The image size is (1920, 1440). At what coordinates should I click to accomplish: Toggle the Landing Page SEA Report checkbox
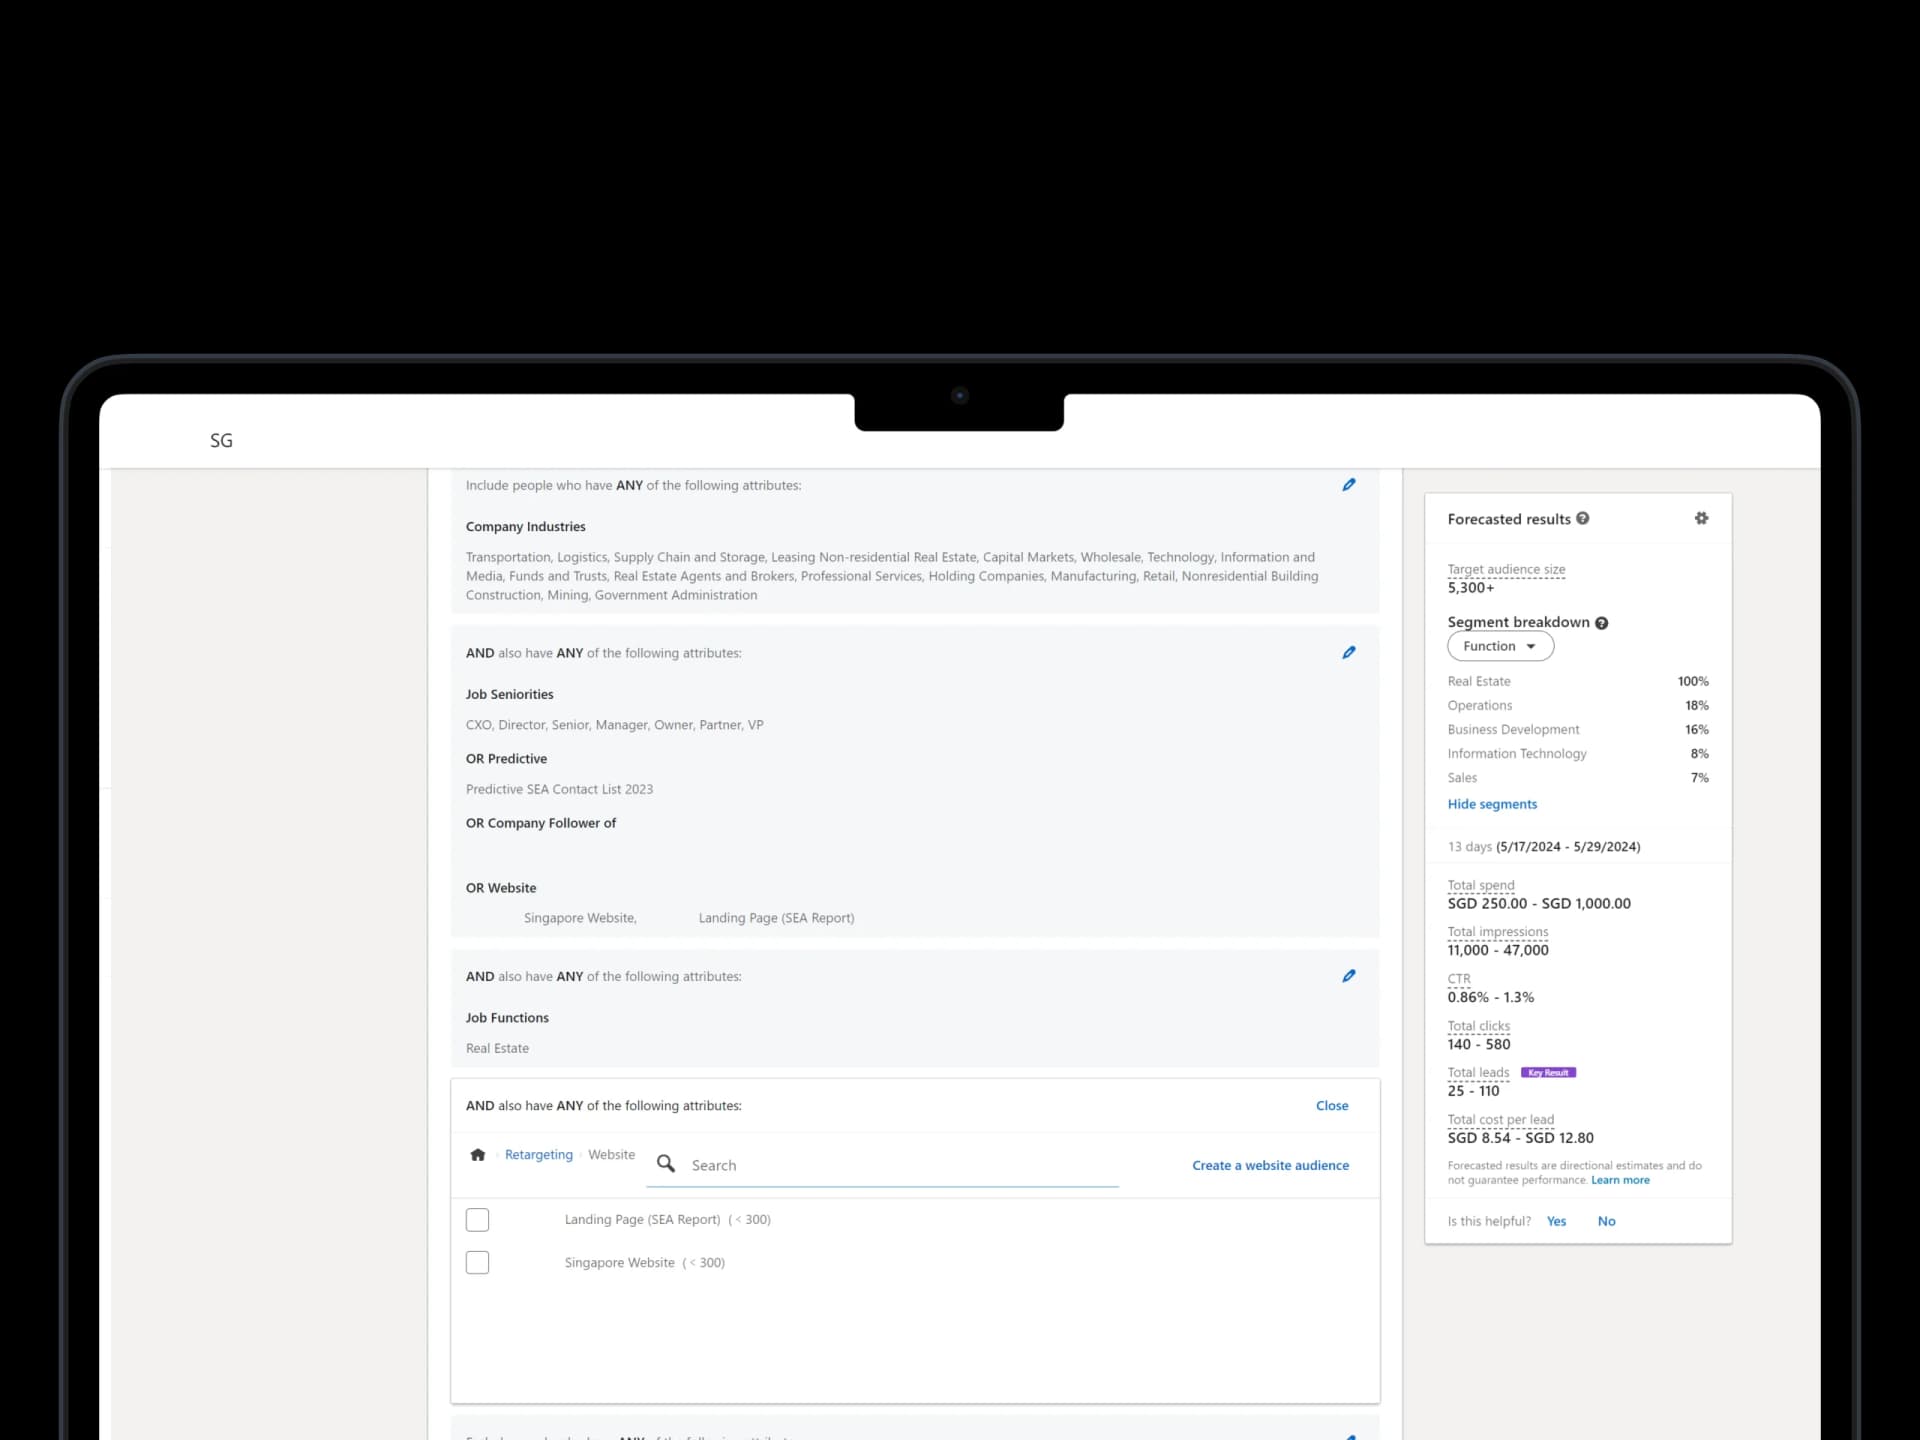[476, 1219]
